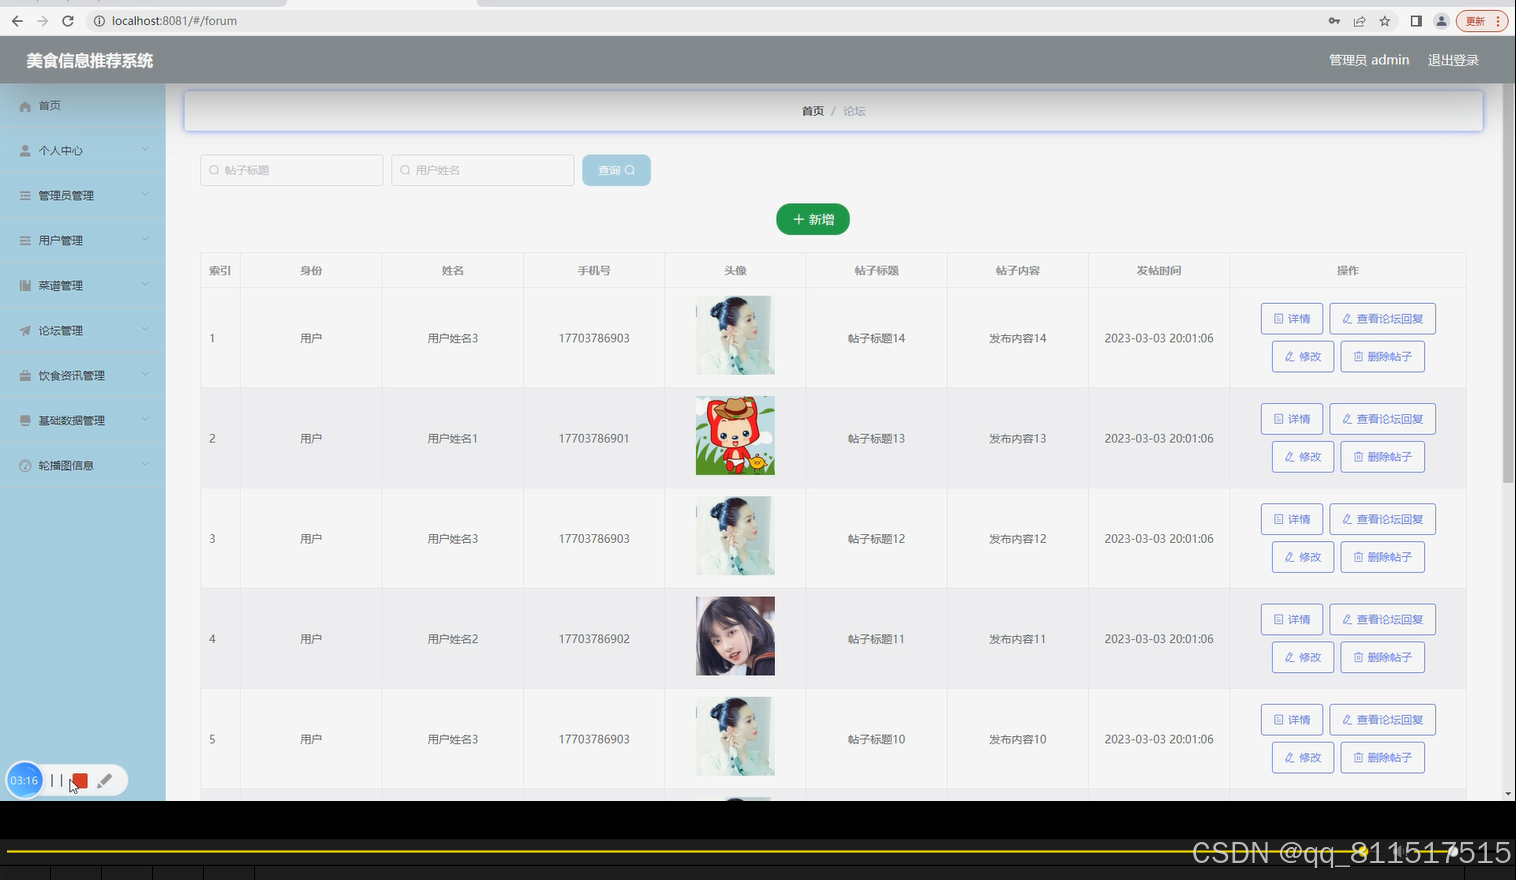Click the home icon beside 首页 in sidebar

25,106
